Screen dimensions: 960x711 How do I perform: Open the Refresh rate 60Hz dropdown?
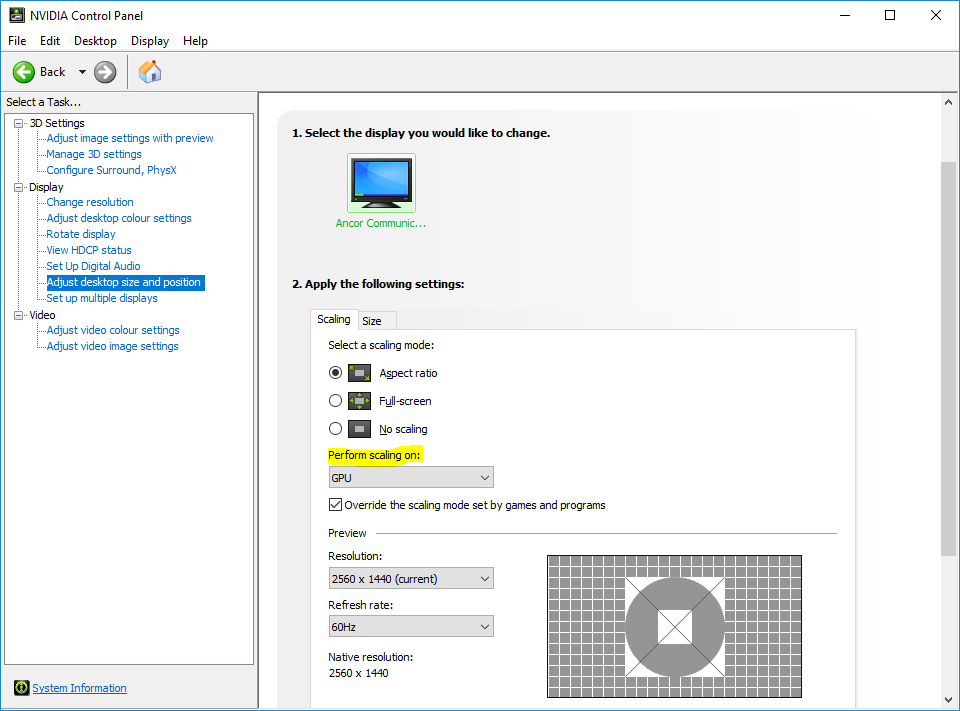[x=411, y=626]
